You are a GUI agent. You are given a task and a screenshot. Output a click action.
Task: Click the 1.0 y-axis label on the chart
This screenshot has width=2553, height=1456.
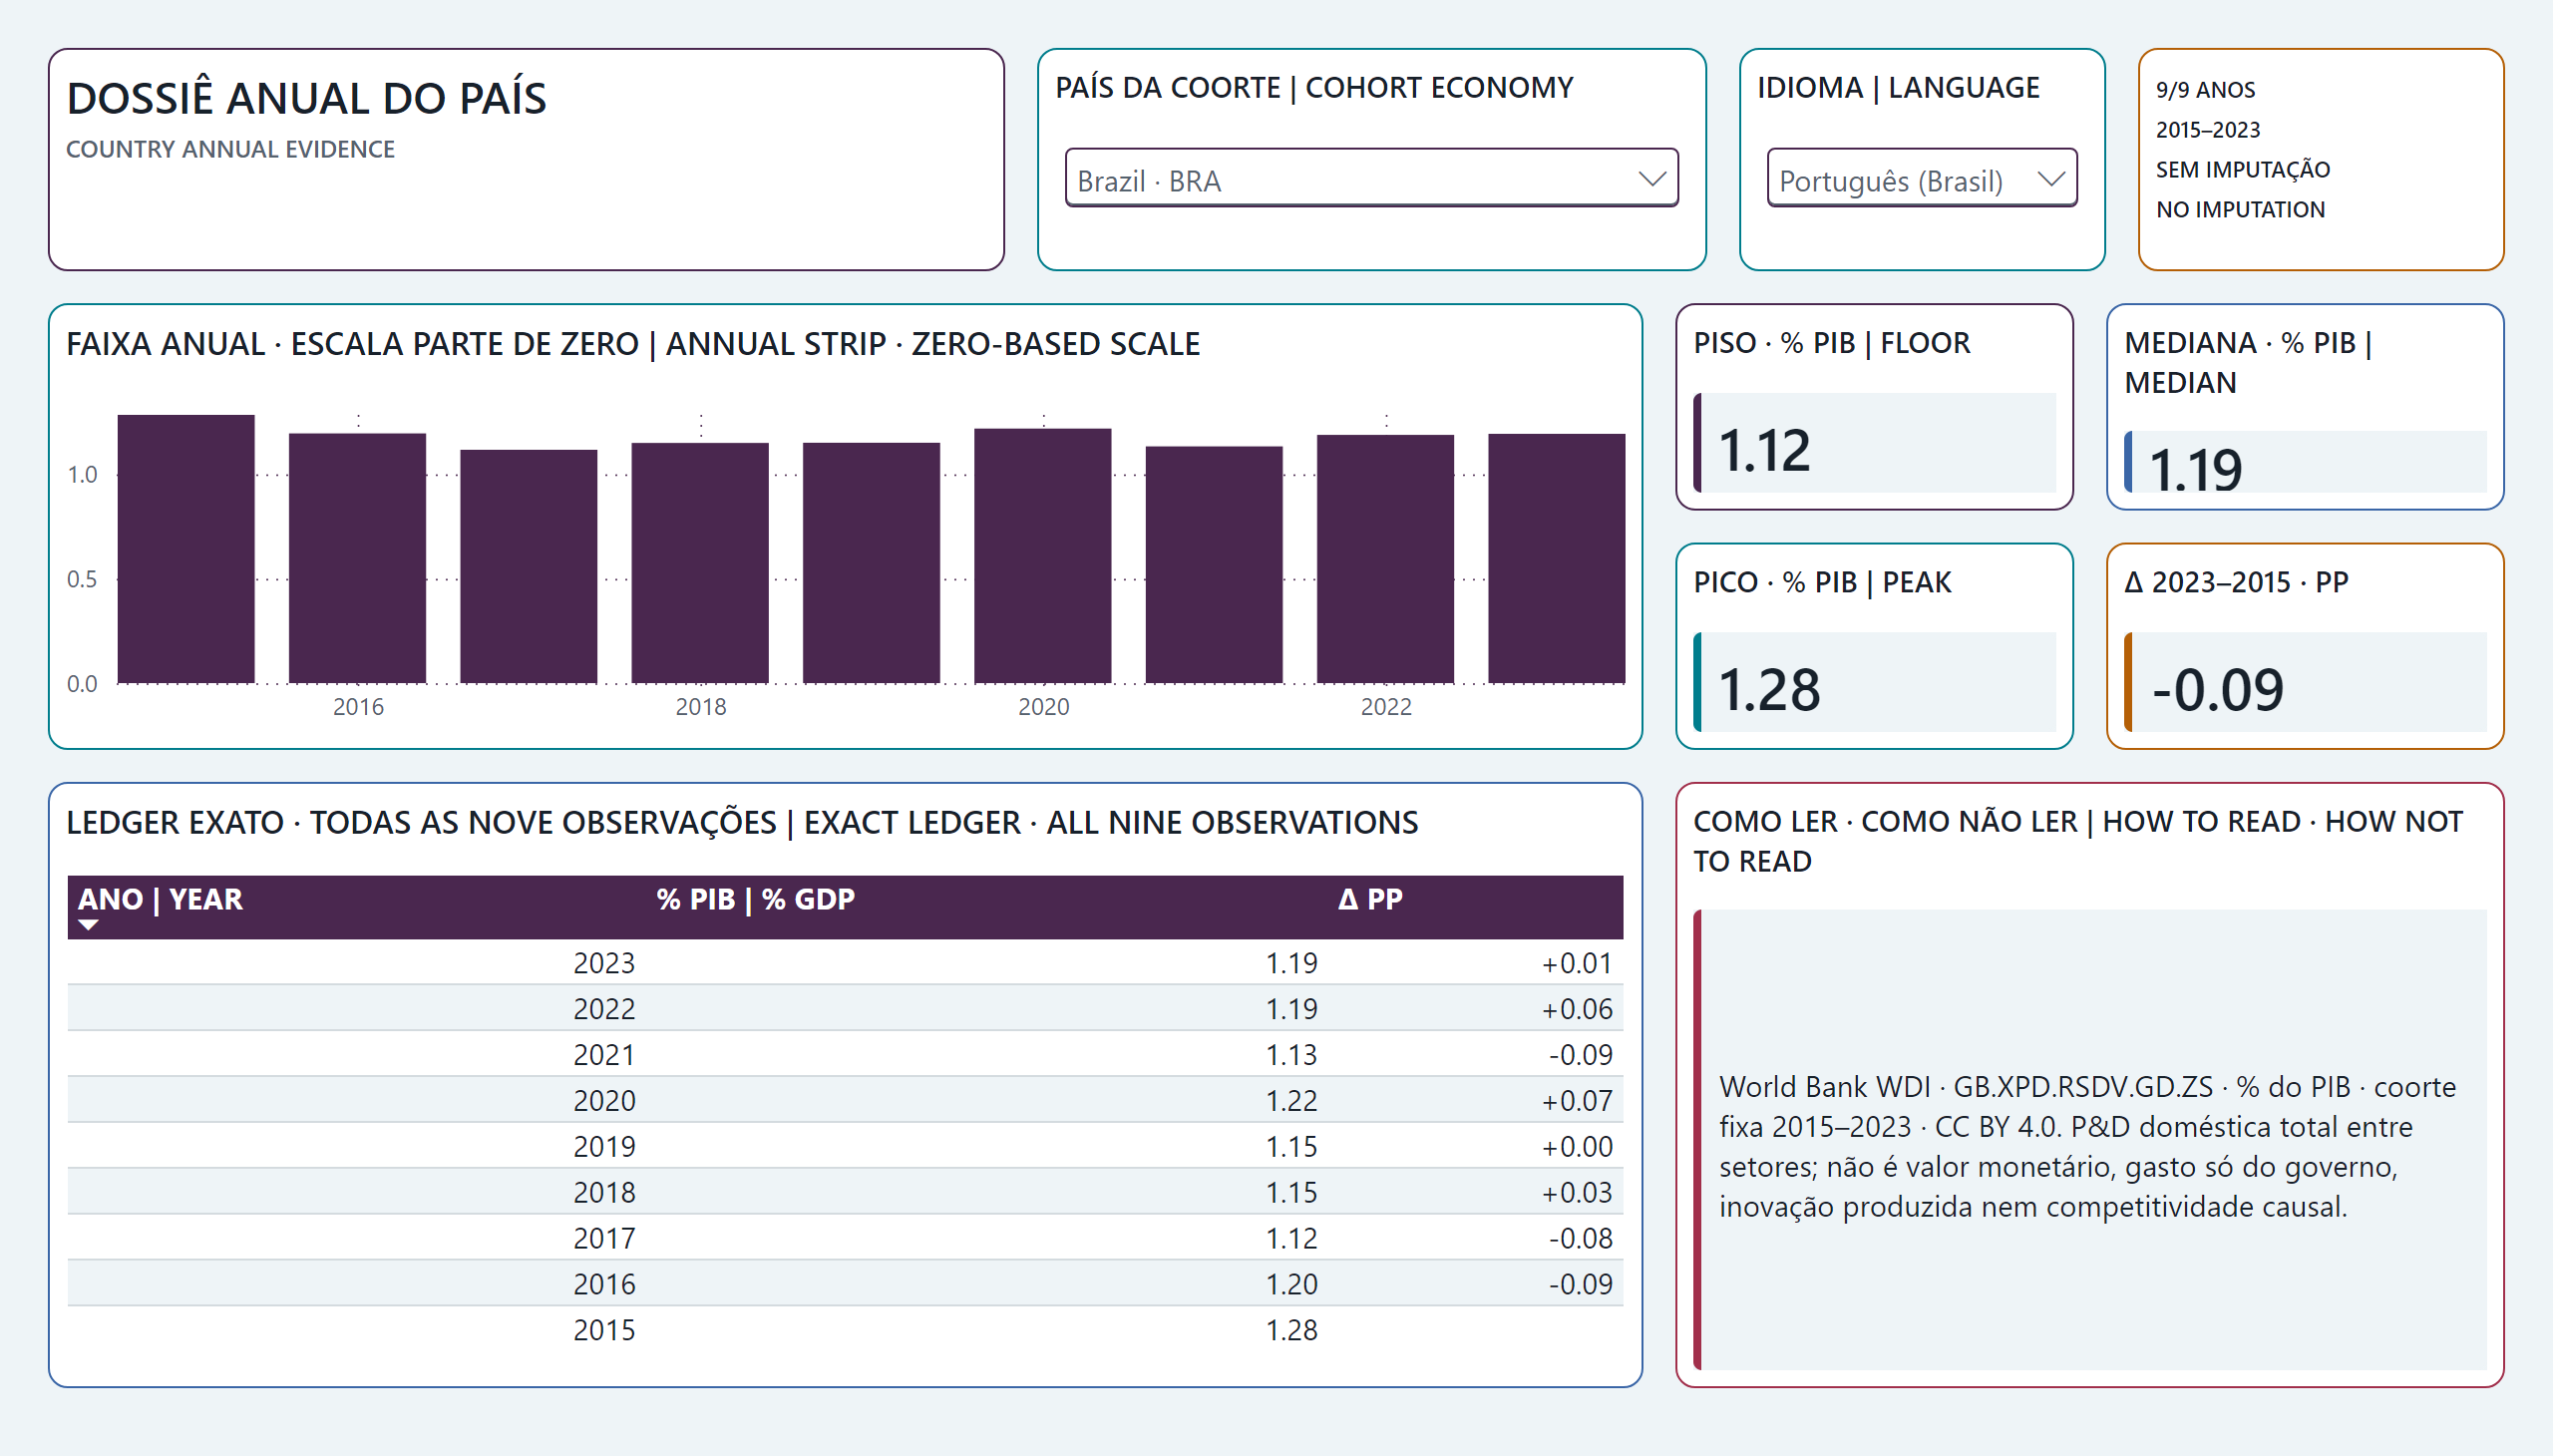82,474
